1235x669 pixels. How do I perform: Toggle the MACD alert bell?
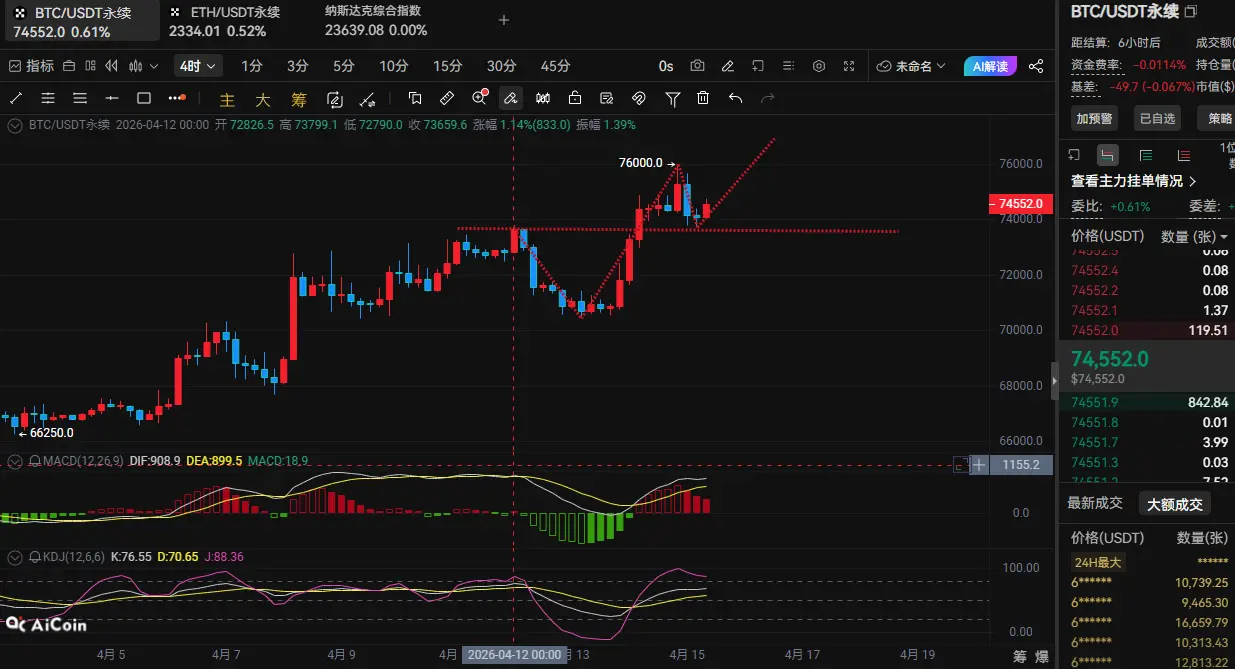pyautogui.click(x=35, y=461)
